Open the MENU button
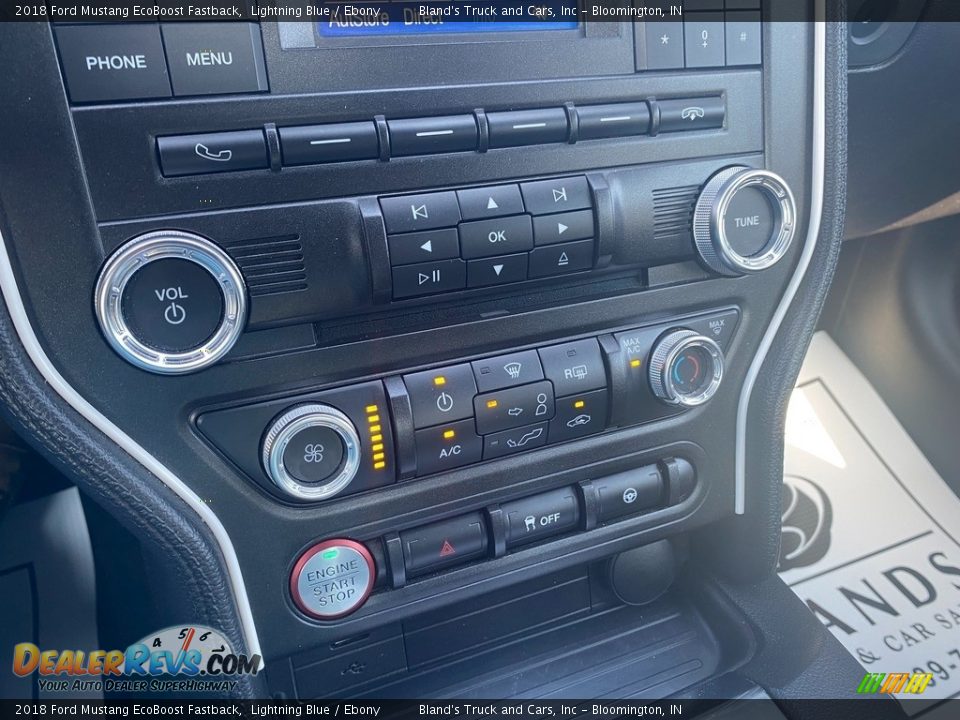This screenshot has height=720, width=960. [211, 58]
